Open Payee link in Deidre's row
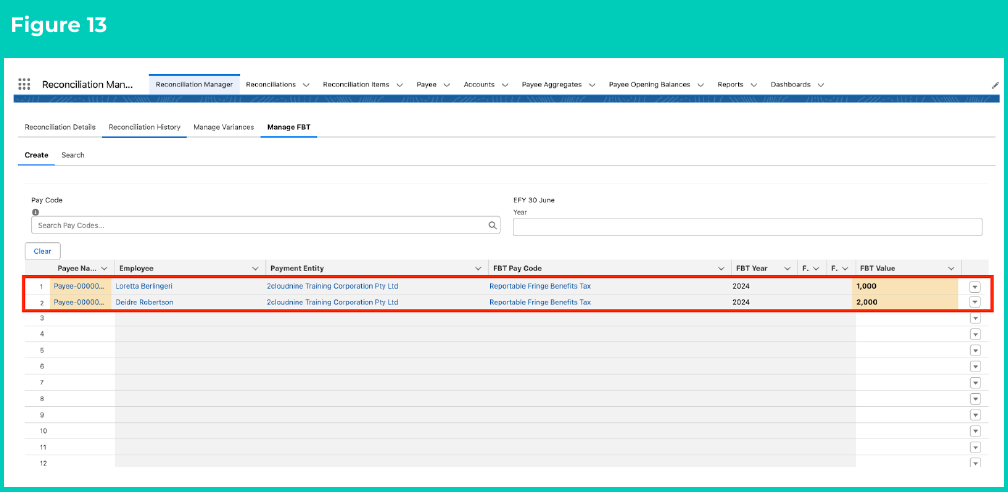This screenshot has height=492, width=1008. coord(79,302)
